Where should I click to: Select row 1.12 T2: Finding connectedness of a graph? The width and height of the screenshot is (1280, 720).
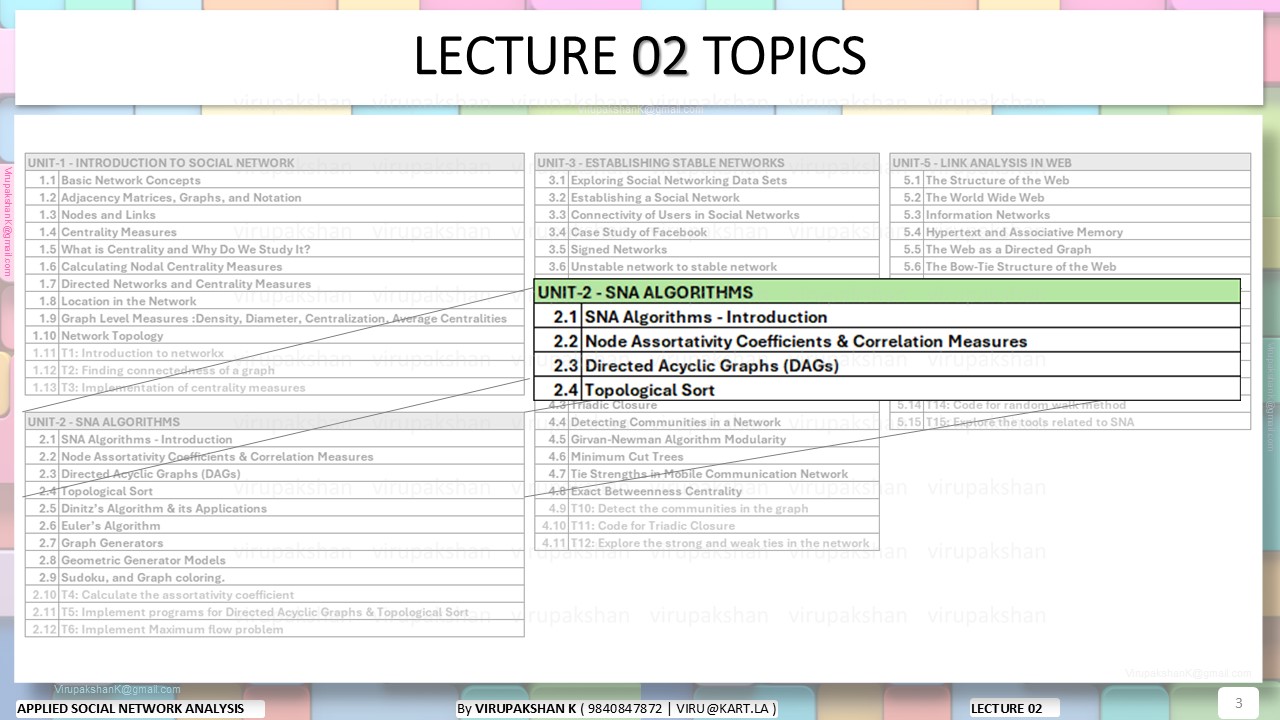(x=274, y=370)
